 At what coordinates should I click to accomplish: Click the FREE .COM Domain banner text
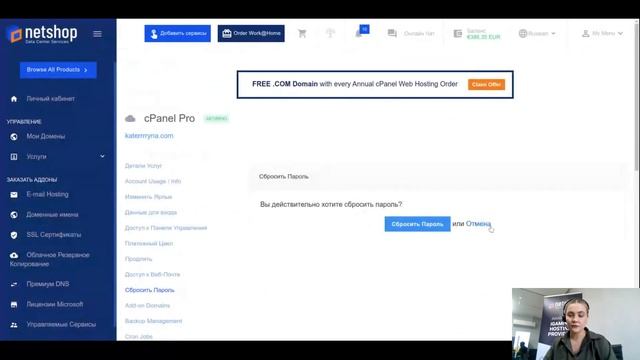click(355, 84)
